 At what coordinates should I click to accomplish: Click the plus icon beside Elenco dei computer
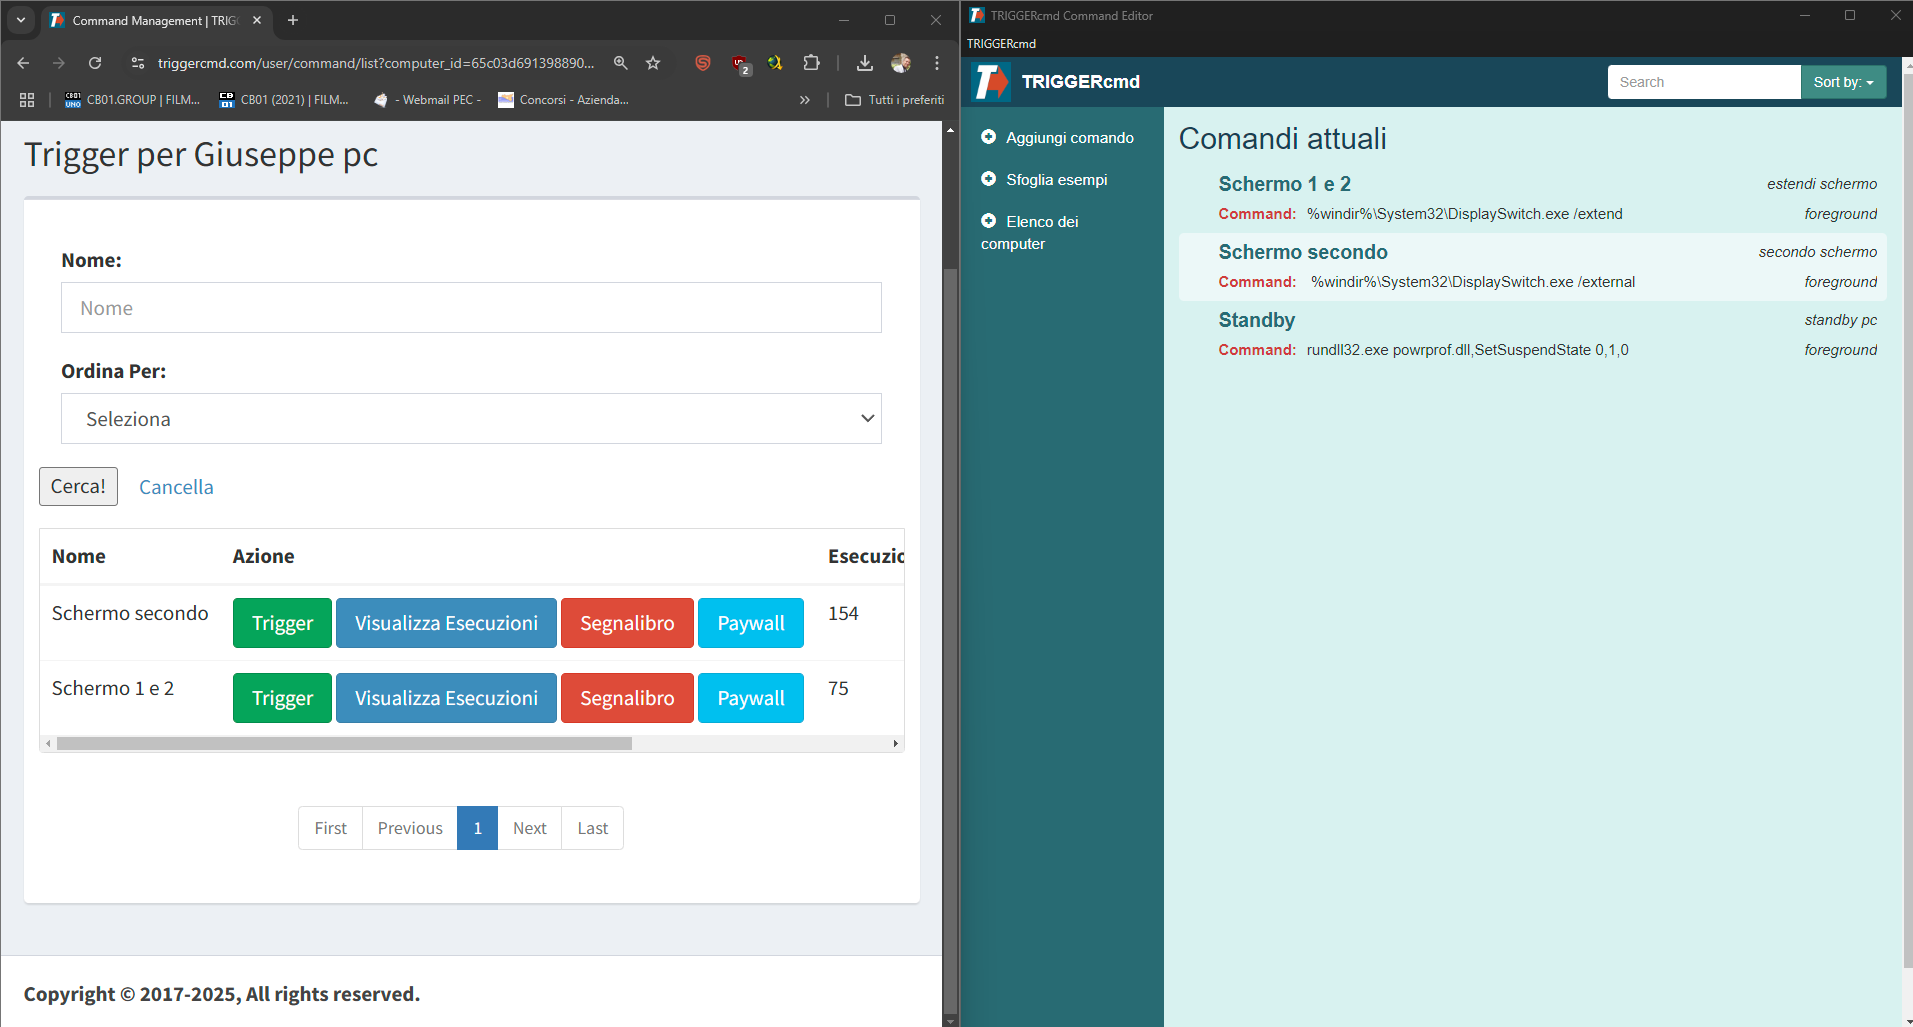point(989,221)
